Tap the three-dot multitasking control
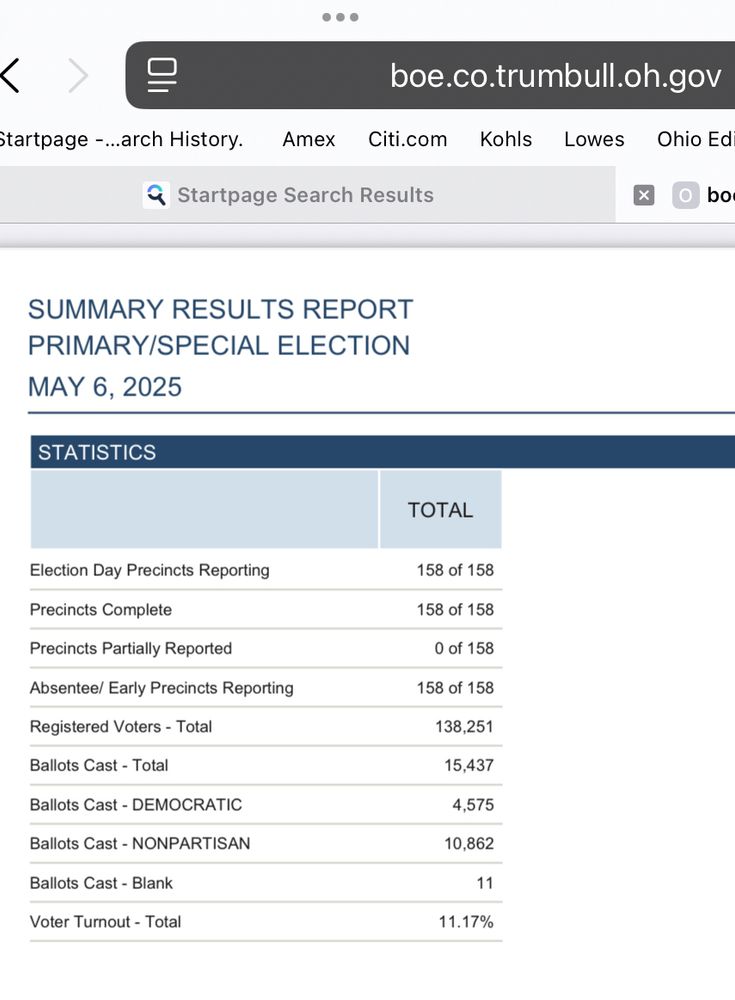Viewport: 735px width, 1000px height. click(340, 17)
